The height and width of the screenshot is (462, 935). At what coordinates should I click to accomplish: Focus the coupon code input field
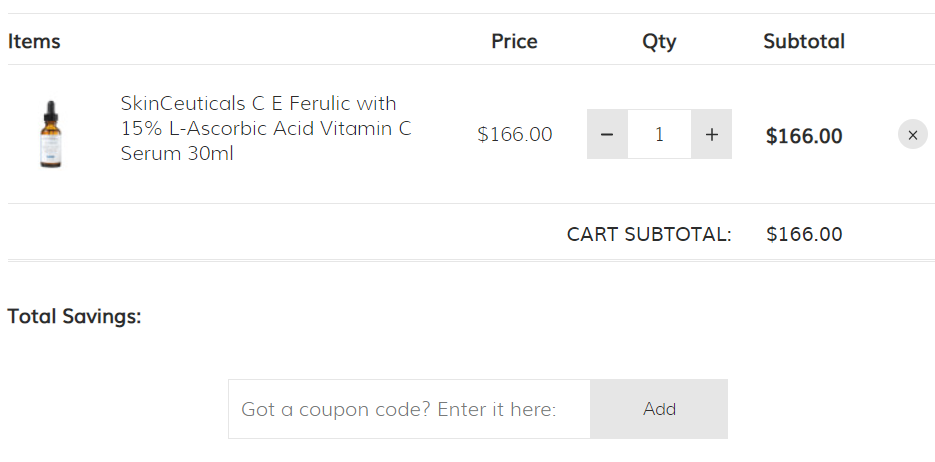[x=409, y=409]
